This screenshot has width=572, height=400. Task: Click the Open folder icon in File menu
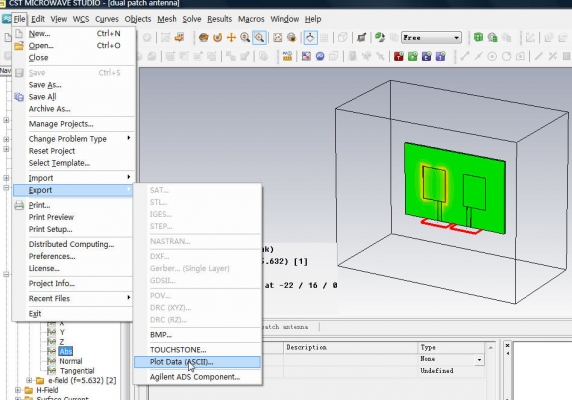point(19,46)
